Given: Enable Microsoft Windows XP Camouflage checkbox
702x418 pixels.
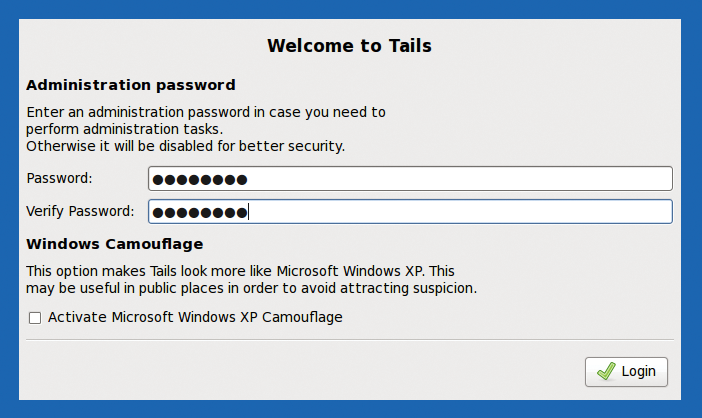Looking at the screenshot, I should click(x=35, y=318).
